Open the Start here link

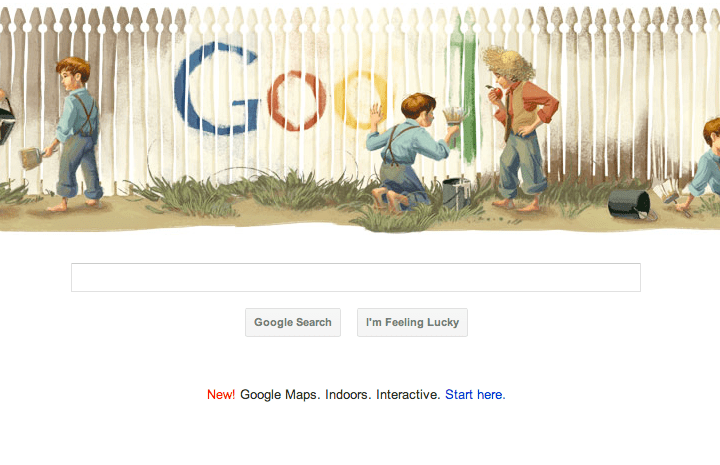coord(475,394)
